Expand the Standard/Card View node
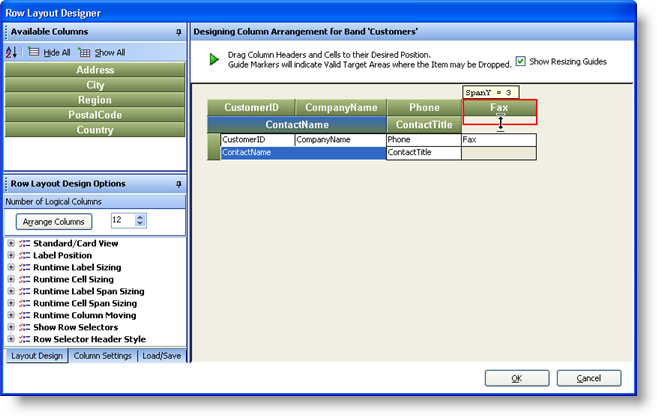Image resolution: width=657 pixels, height=416 pixels. (11, 243)
